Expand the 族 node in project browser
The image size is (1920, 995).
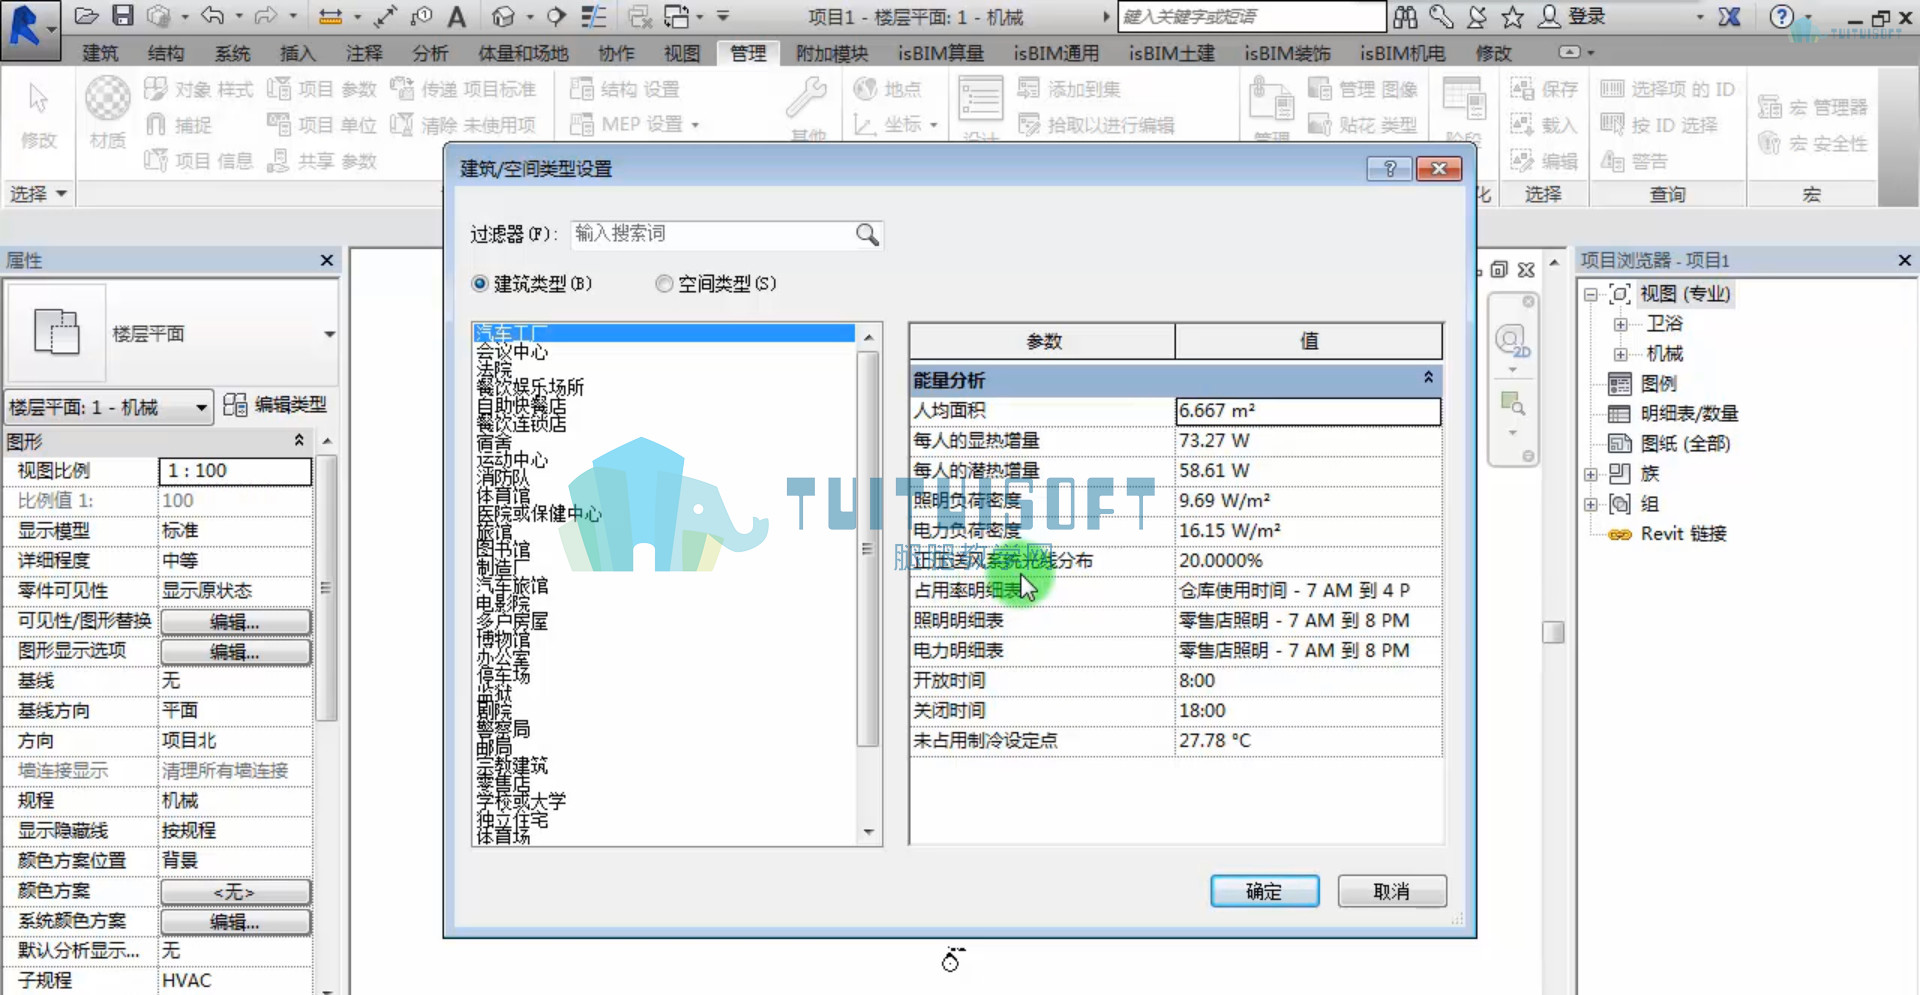tap(1590, 474)
